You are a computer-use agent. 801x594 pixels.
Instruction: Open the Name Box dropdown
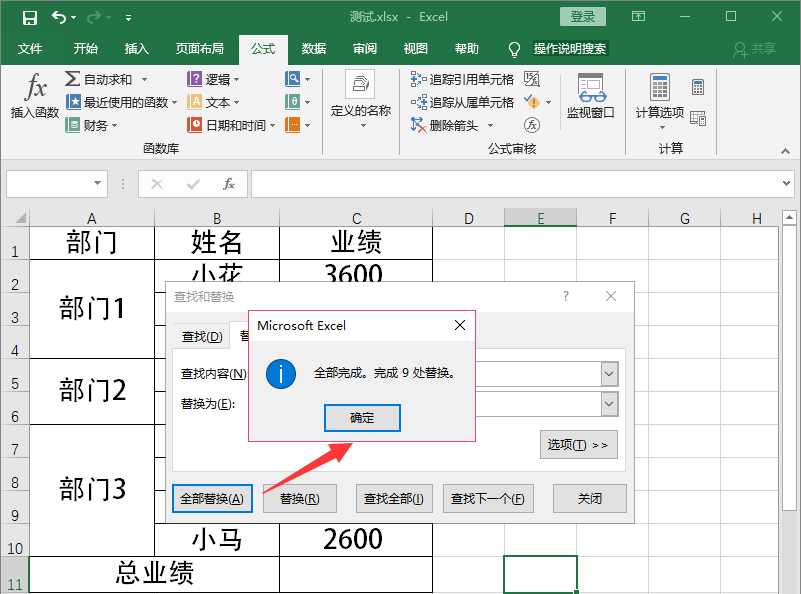click(97, 183)
